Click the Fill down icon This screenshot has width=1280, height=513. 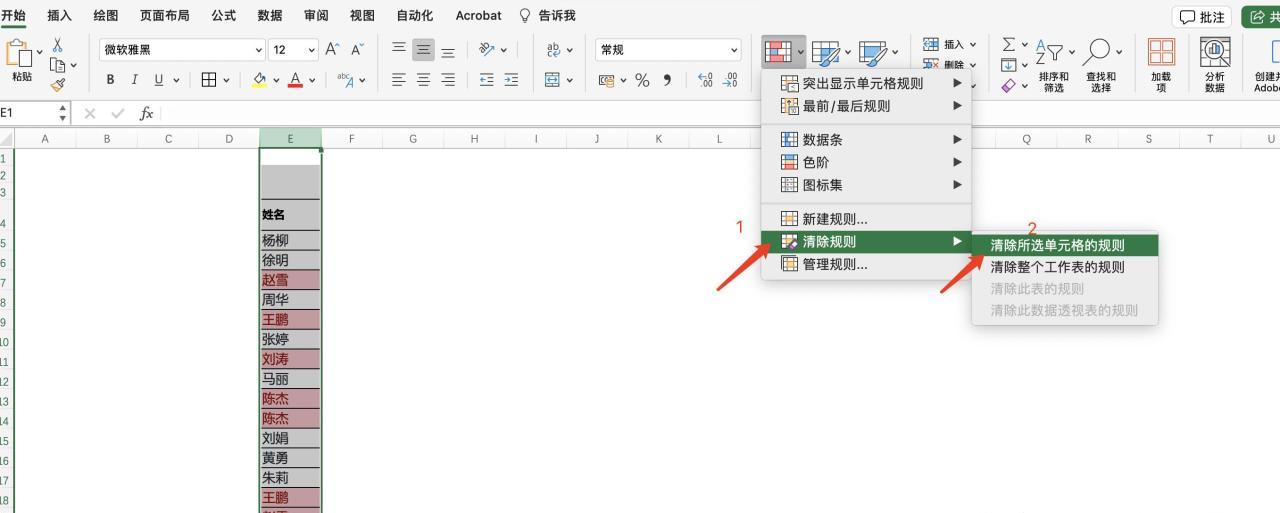[x=1009, y=65]
